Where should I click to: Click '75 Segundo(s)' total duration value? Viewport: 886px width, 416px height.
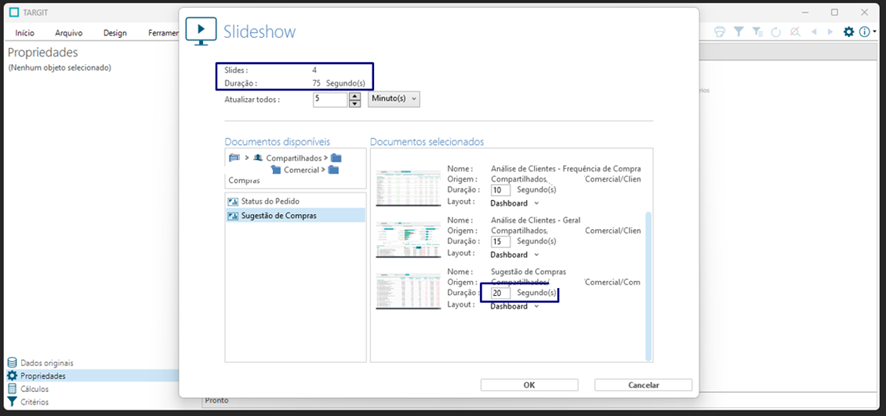(x=338, y=83)
